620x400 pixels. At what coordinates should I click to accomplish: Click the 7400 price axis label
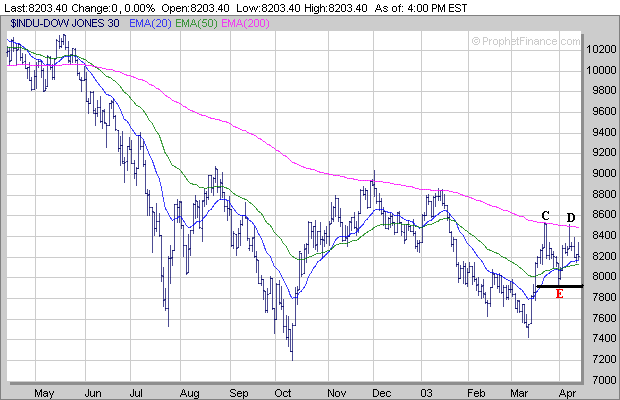click(604, 338)
